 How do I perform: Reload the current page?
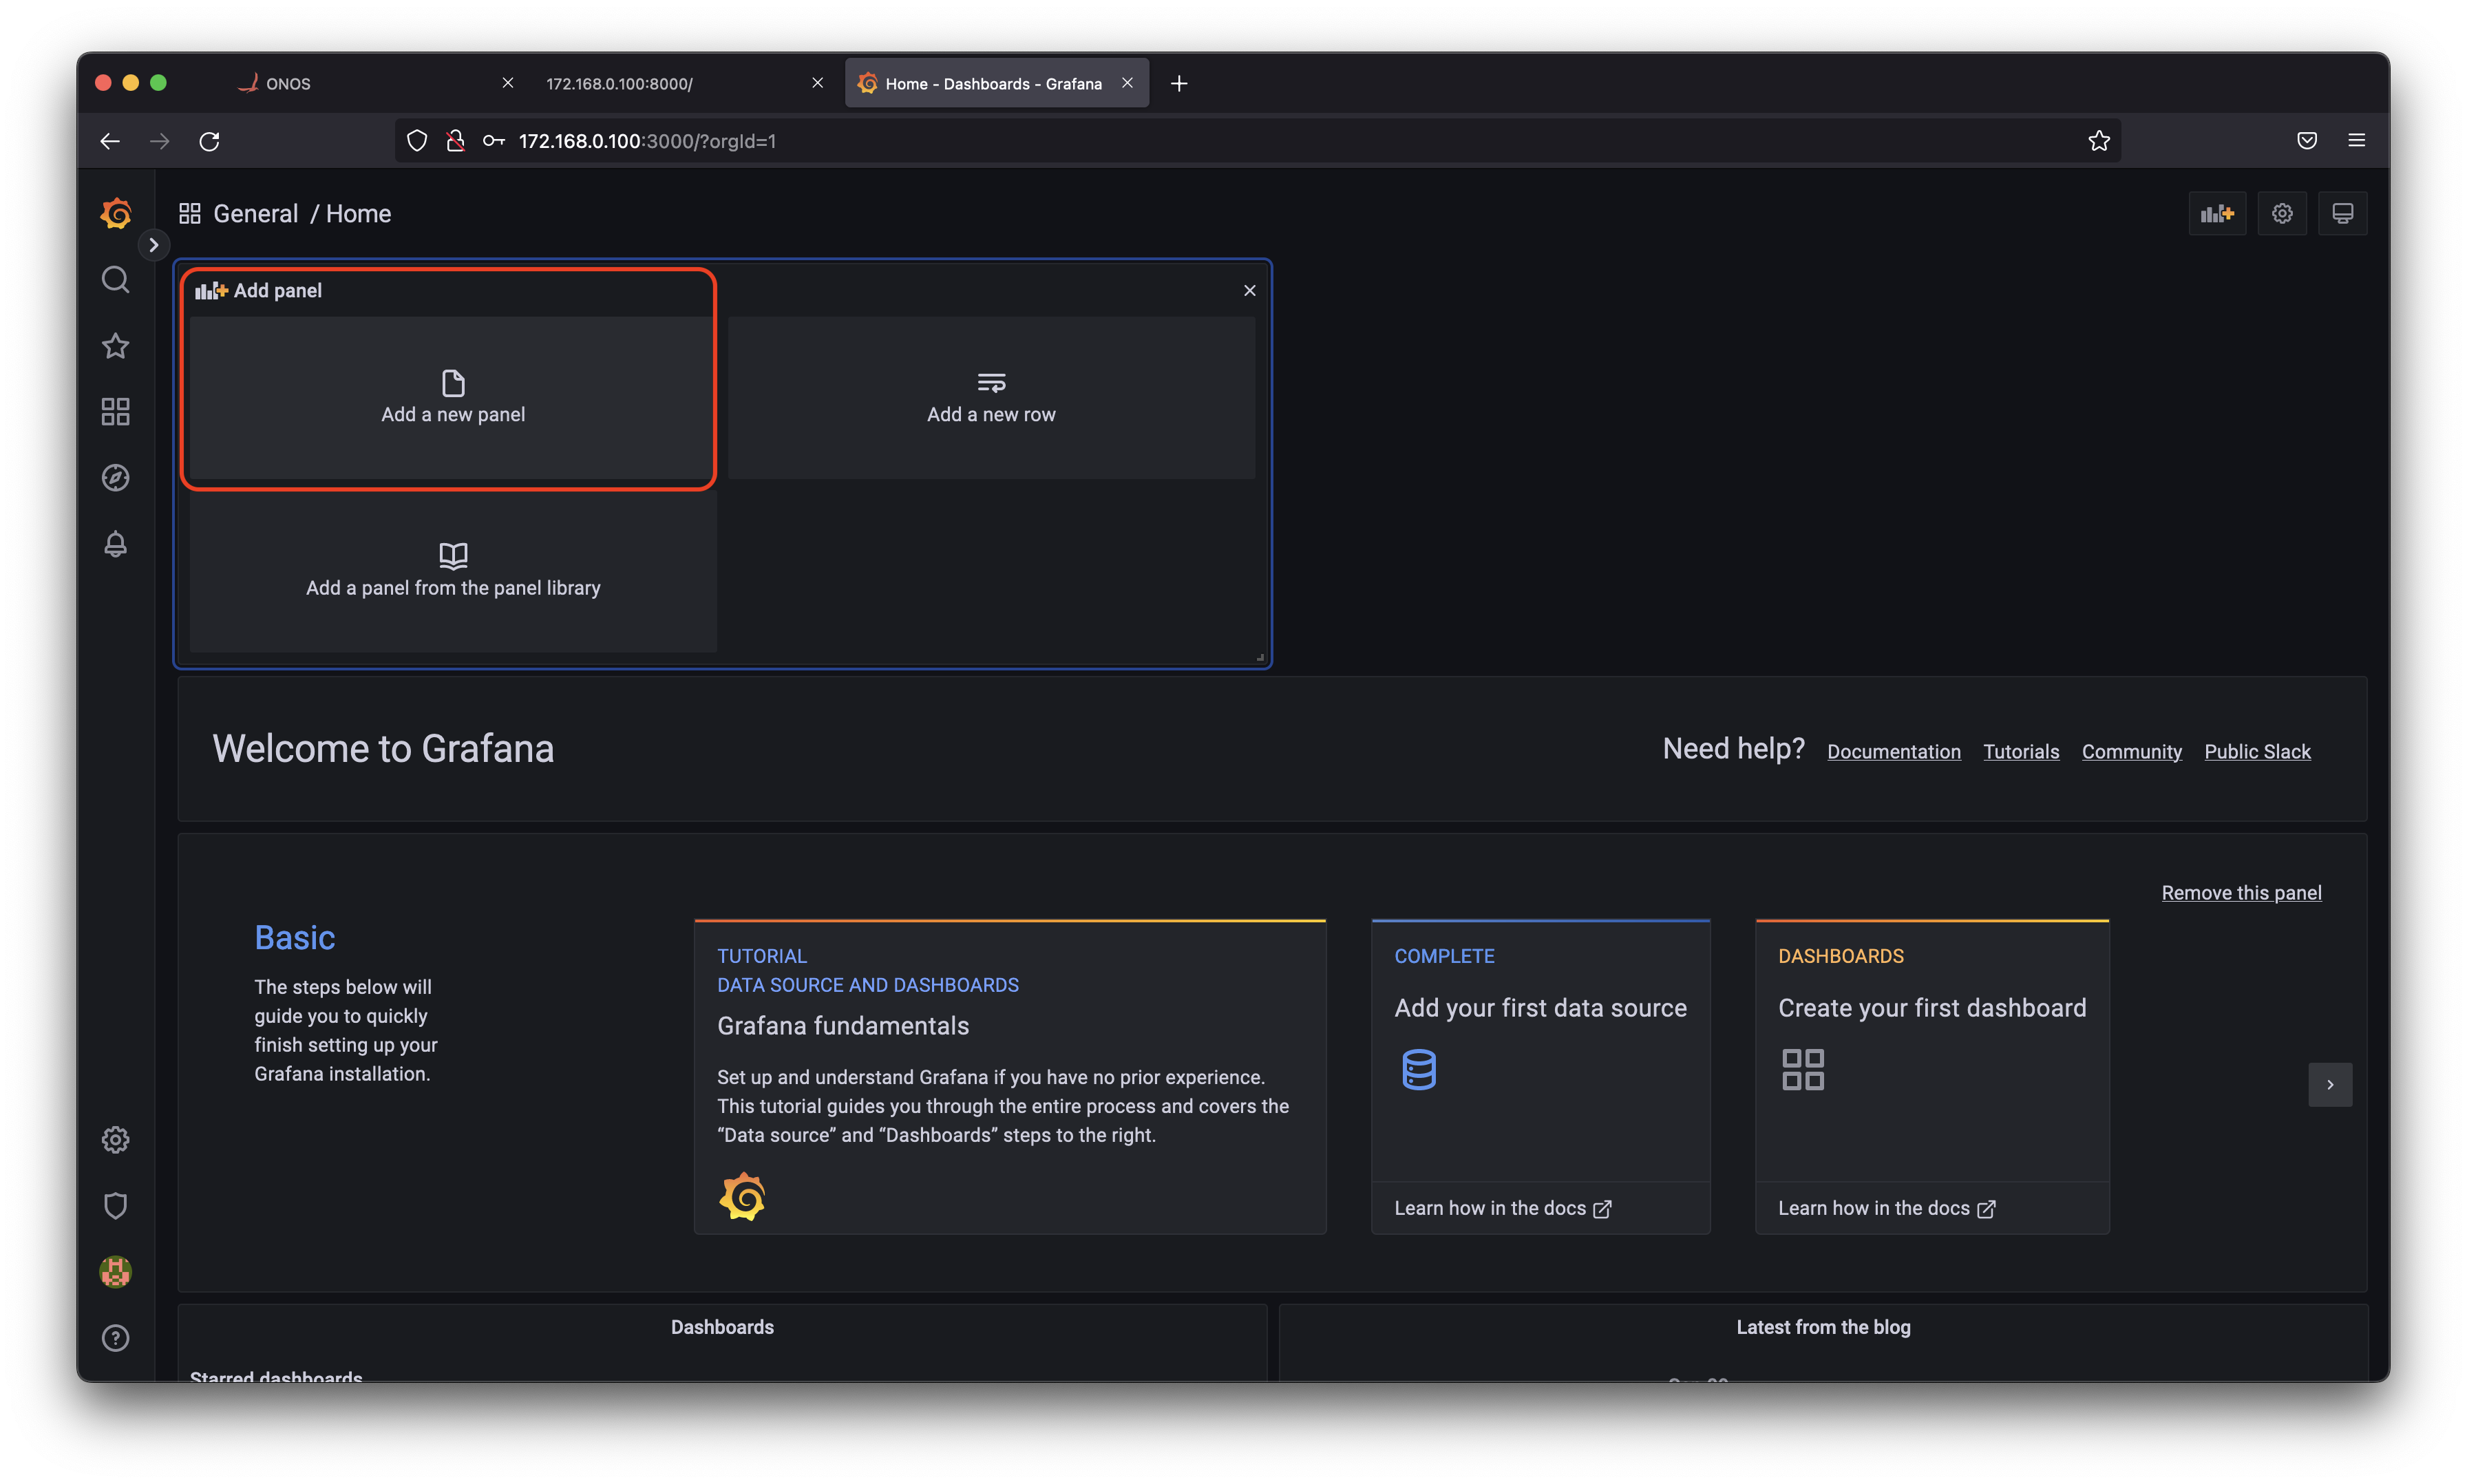coord(209,141)
